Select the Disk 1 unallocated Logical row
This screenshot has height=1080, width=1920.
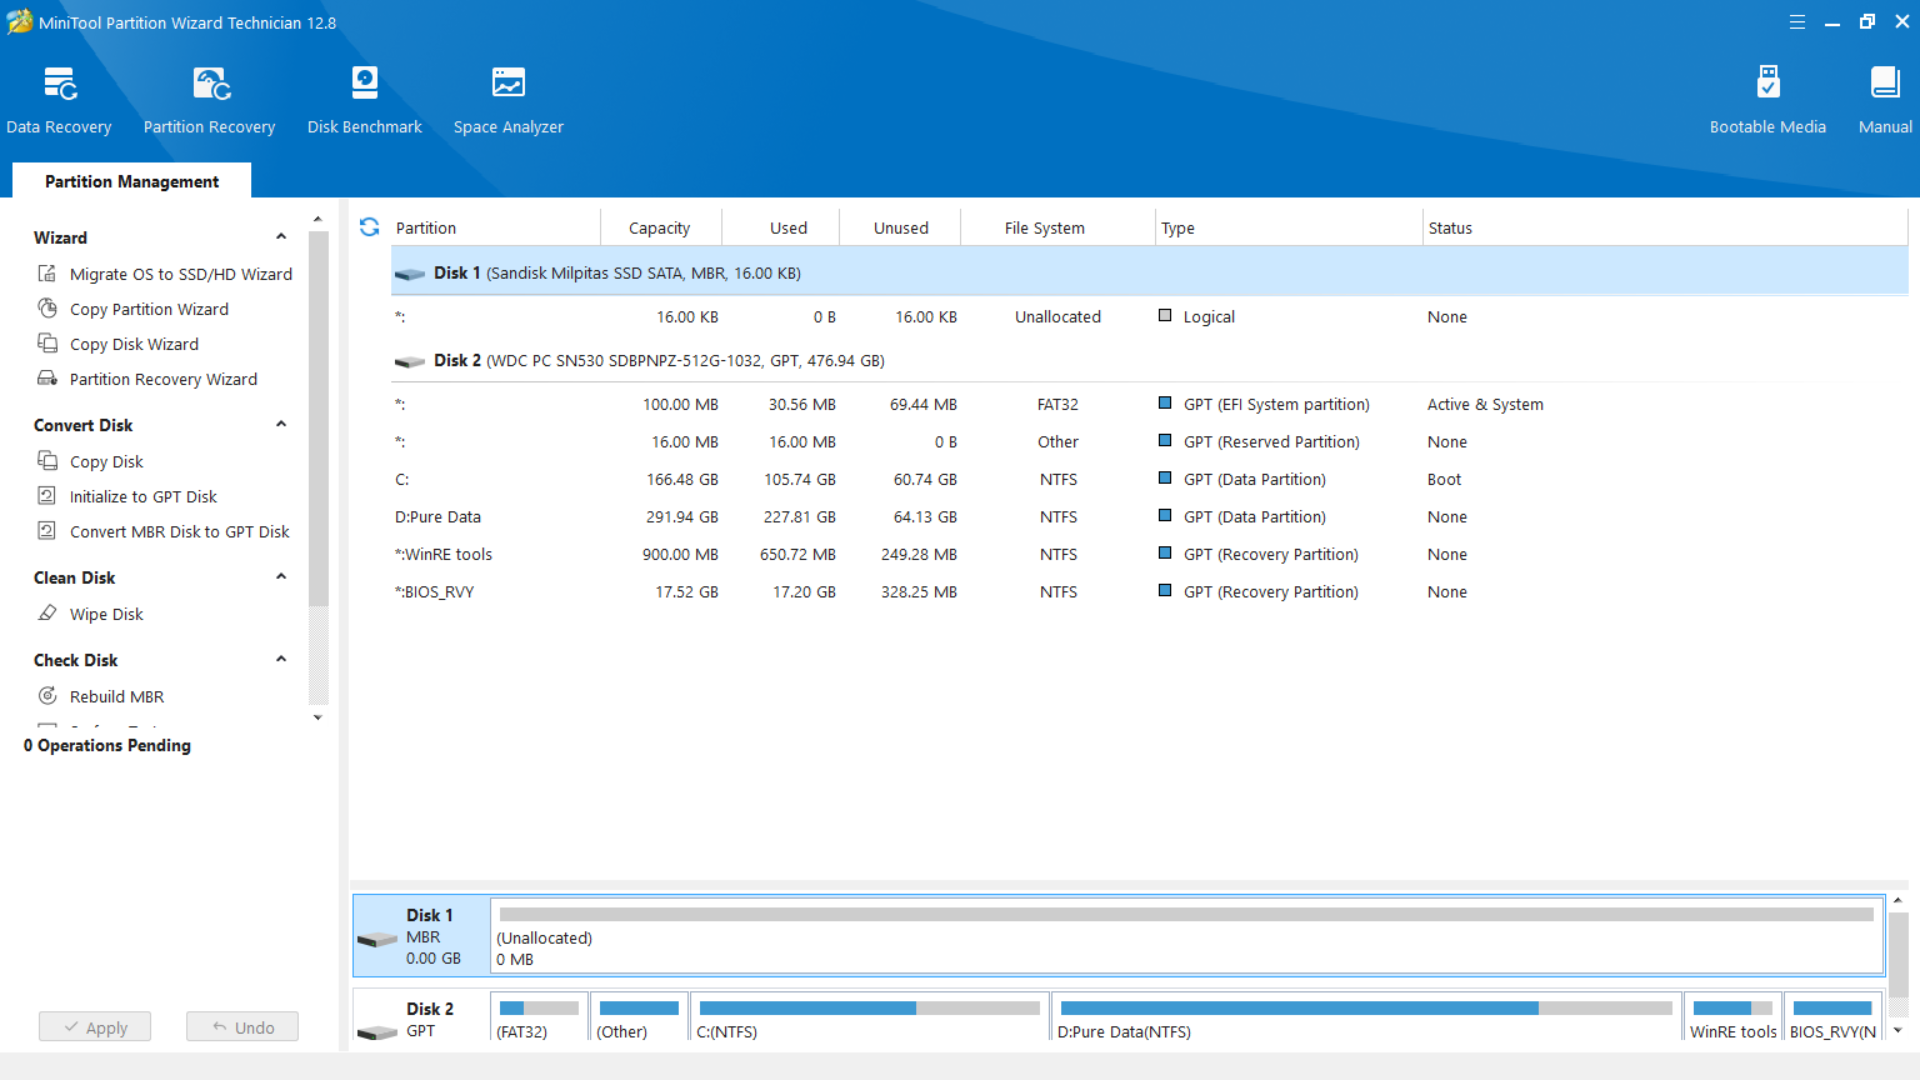(x=1149, y=317)
